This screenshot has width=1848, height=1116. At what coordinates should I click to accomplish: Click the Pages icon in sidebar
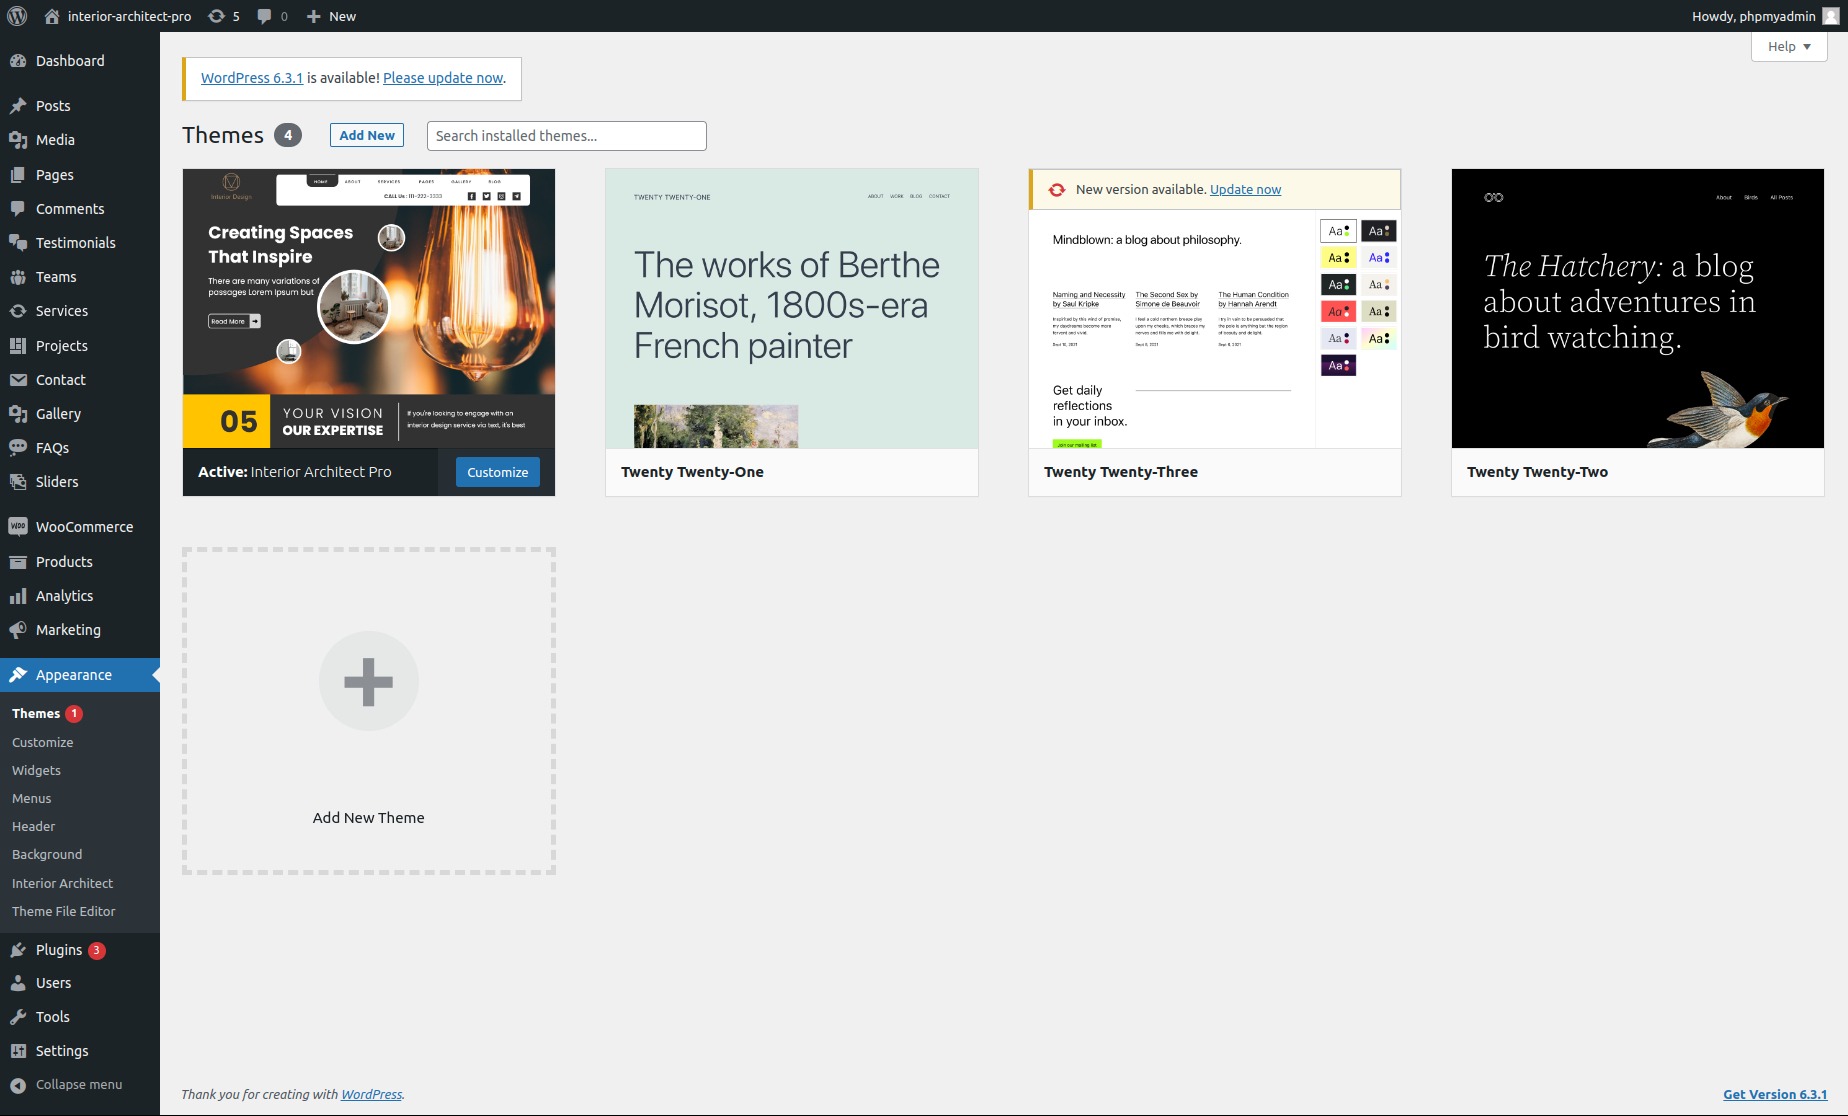(18, 175)
